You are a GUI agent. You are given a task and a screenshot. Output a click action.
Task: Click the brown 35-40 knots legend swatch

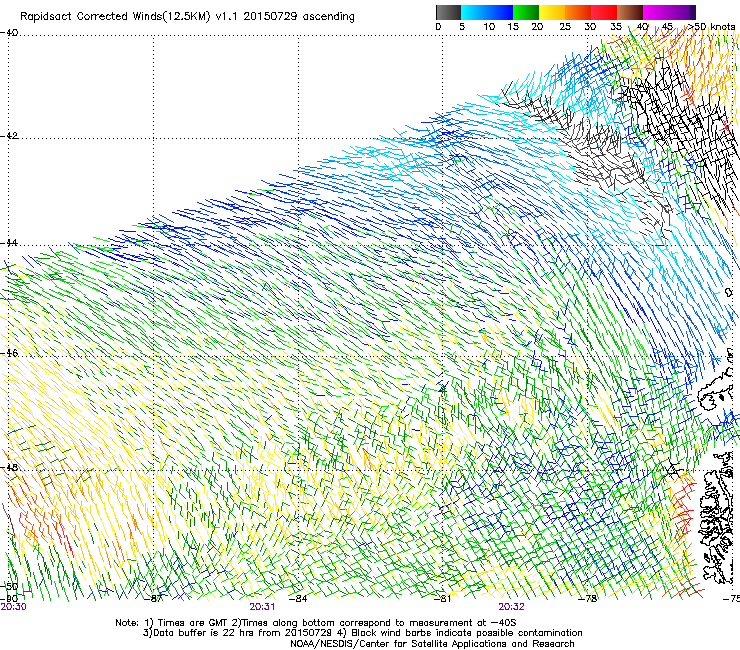click(x=630, y=12)
